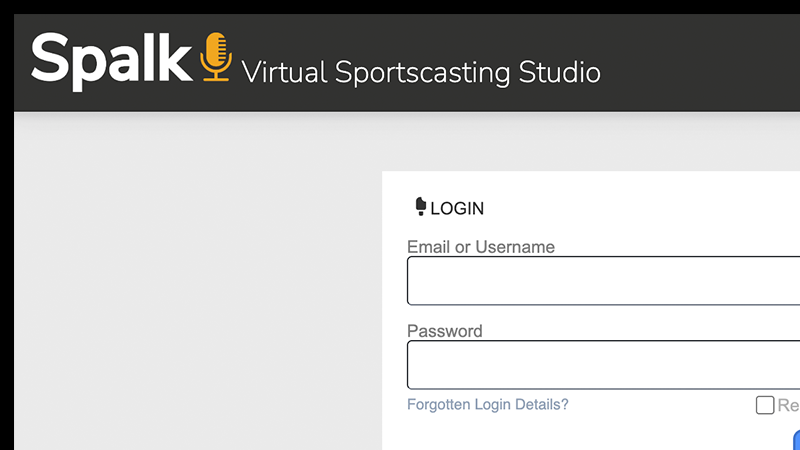800x450 pixels.
Task: Open the Forgotten Login Details link
Action: click(x=488, y=405)
